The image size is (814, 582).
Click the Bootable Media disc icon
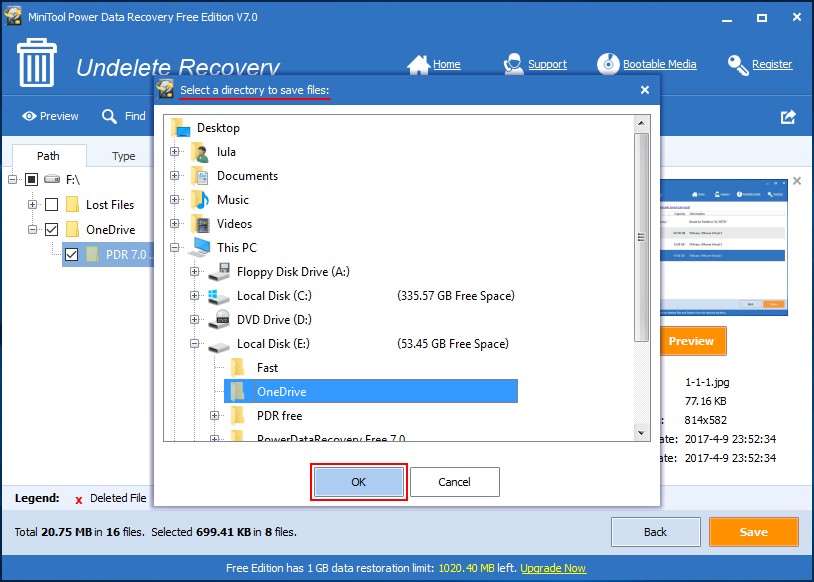[x=608, y=64]
